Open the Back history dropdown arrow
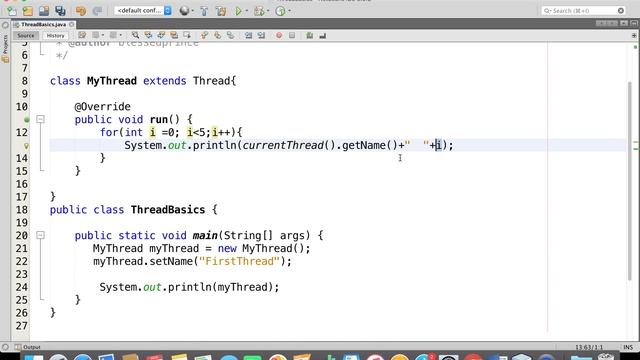This screenshot has width=640, height=360. 102,36
